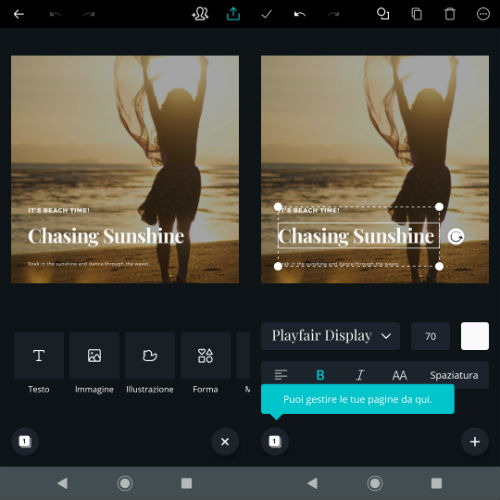The width and height of the screenshot is (500, 500).
Task: Change text alignment option
Action: [281, 375]
